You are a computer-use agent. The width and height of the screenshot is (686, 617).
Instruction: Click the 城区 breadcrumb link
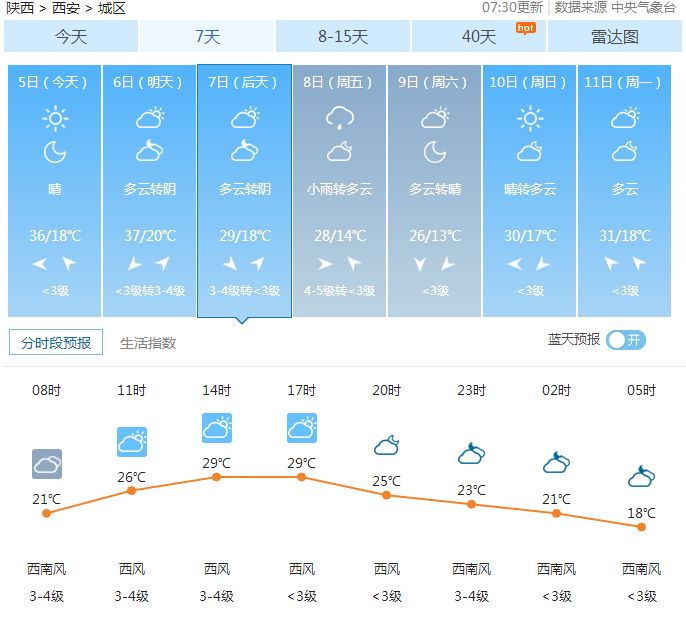(x=112, y=8)
